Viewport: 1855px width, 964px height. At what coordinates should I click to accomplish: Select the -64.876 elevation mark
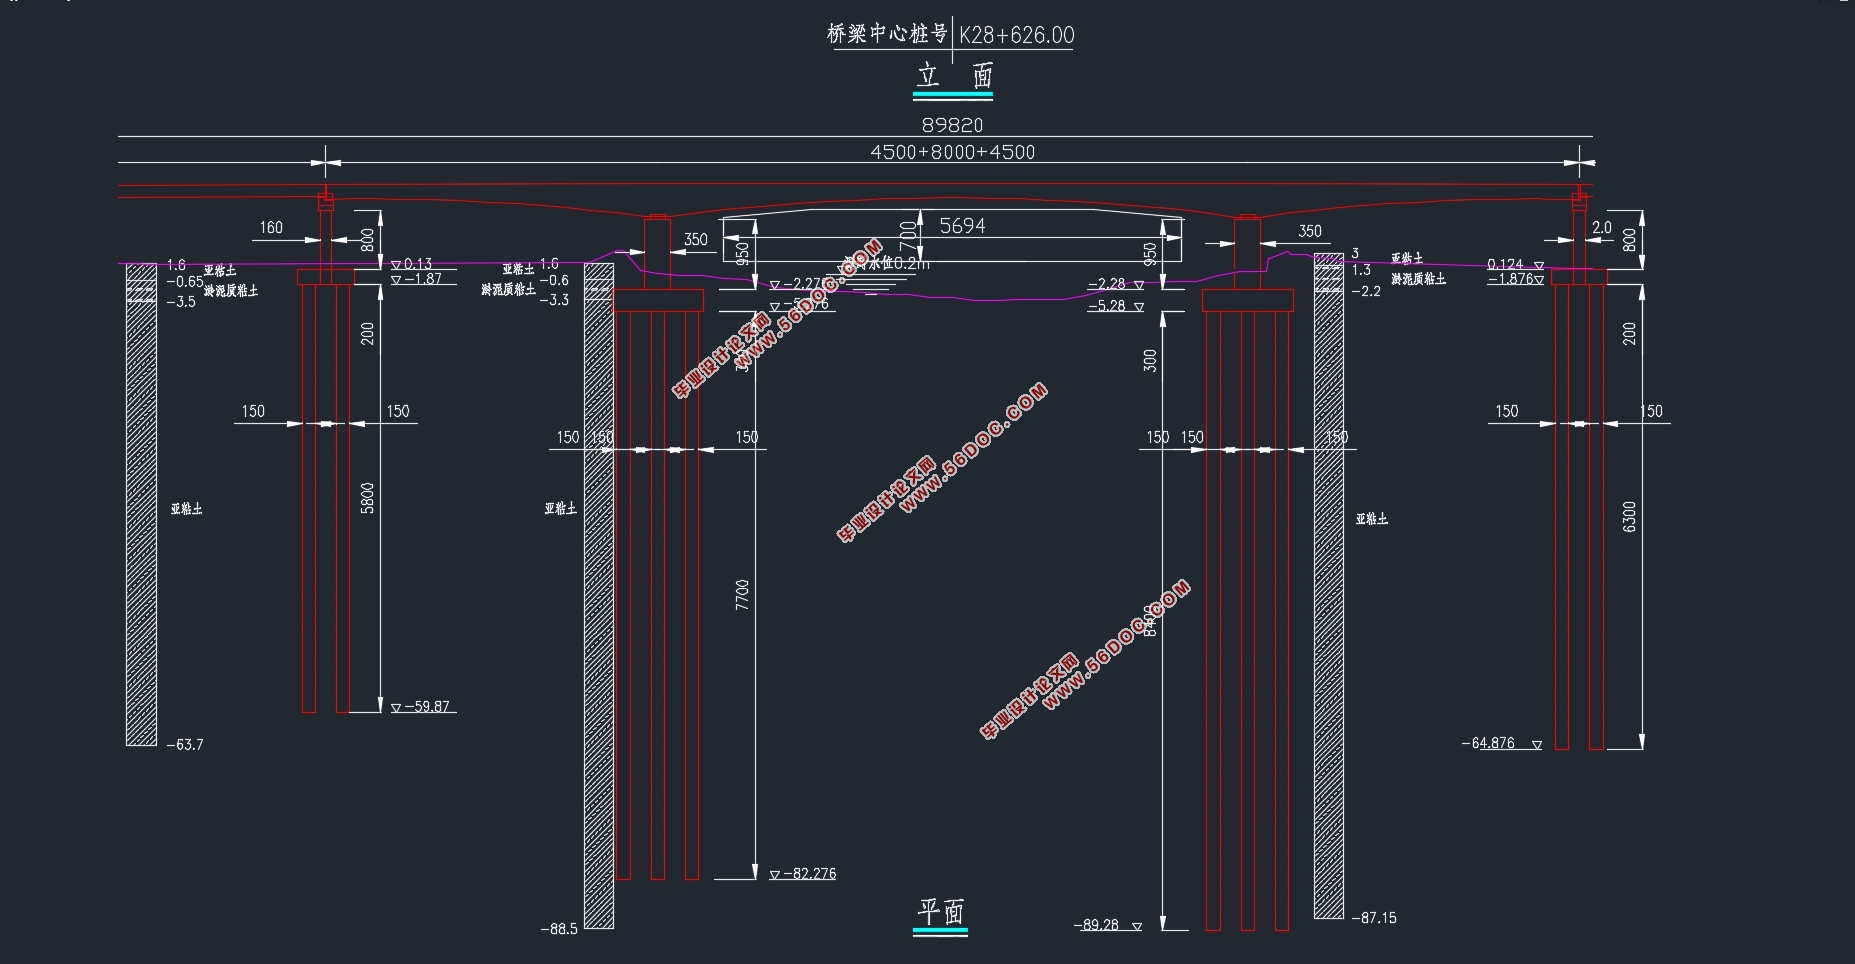(x=1489, y=743)
